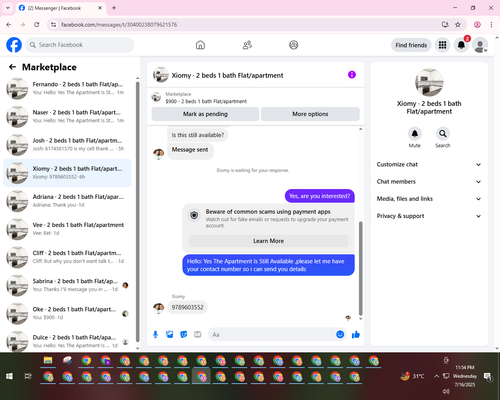
Task: Open the Home icon in the top navigation
Action: [200, 45]
